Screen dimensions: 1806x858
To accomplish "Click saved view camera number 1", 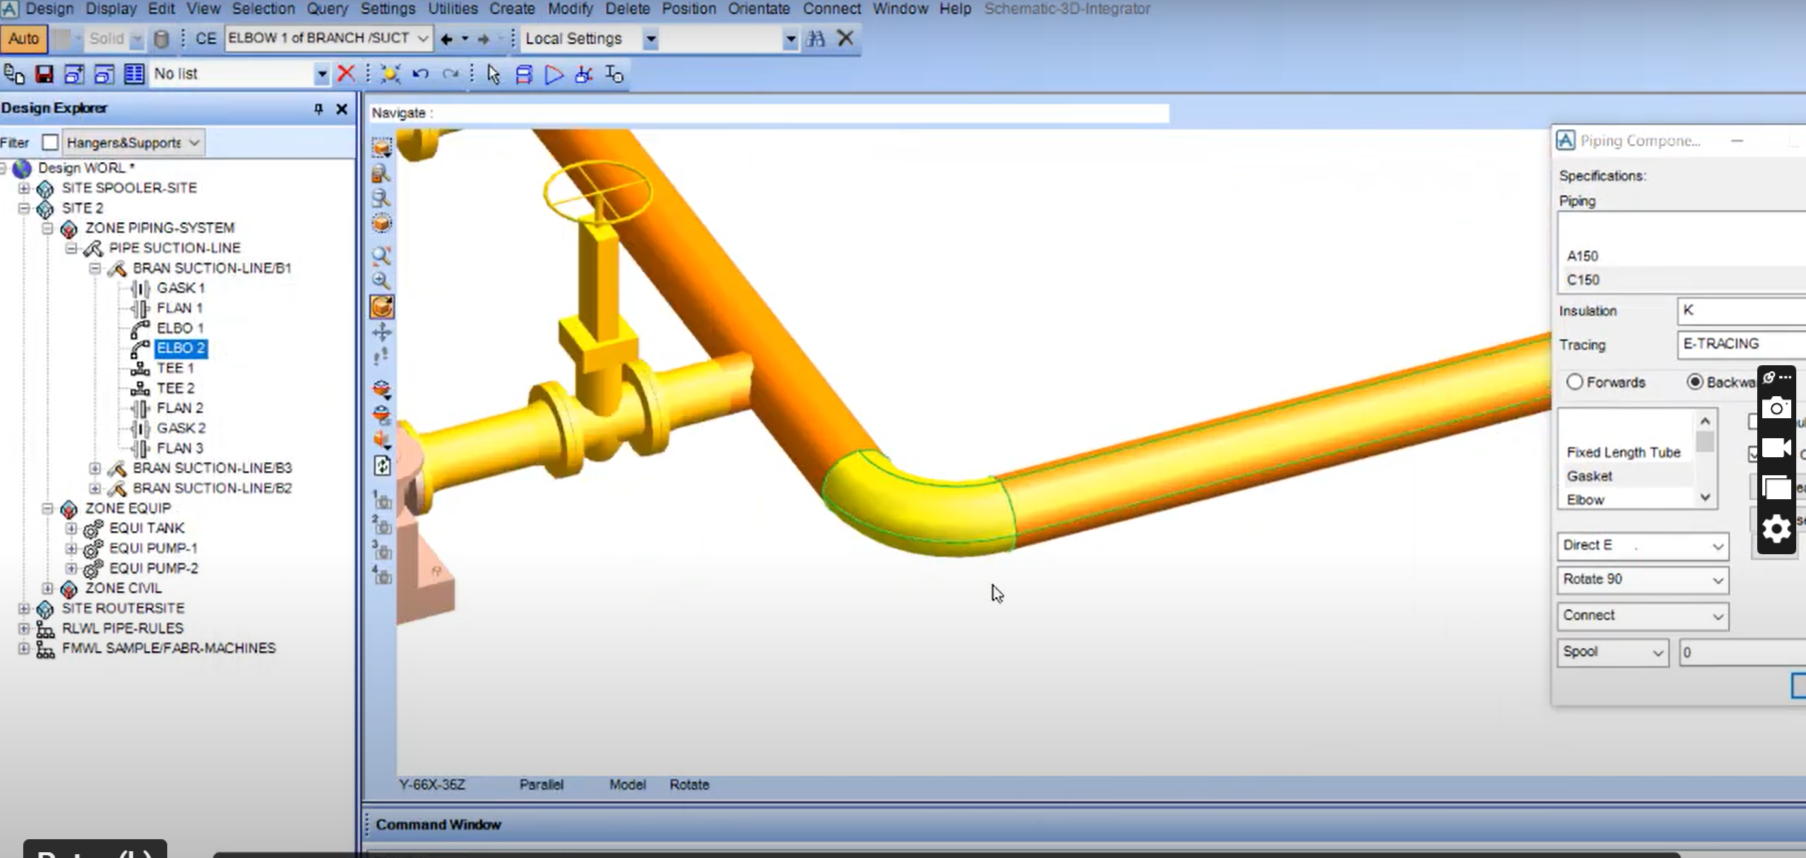I will tap(381, 499).
